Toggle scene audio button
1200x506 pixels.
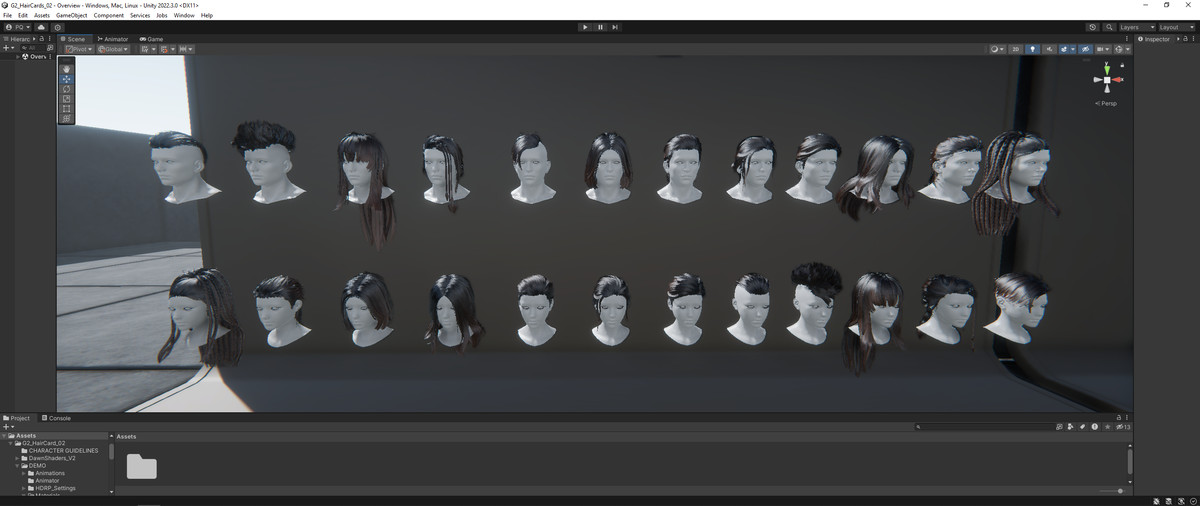[x=1049, y=49]
